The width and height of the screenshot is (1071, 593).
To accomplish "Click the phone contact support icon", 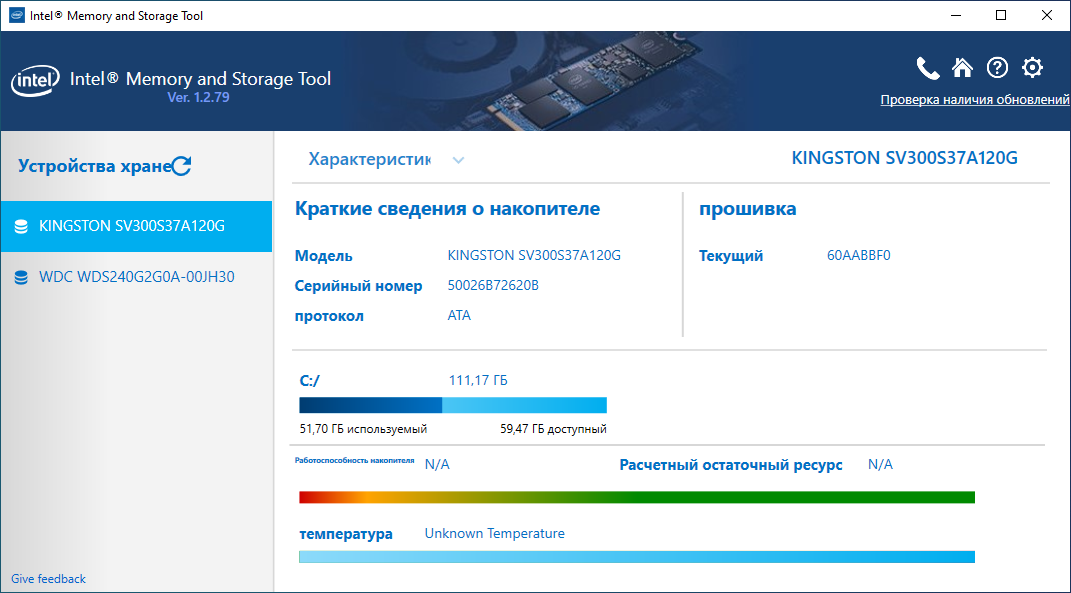I will (x=928, y=68).
